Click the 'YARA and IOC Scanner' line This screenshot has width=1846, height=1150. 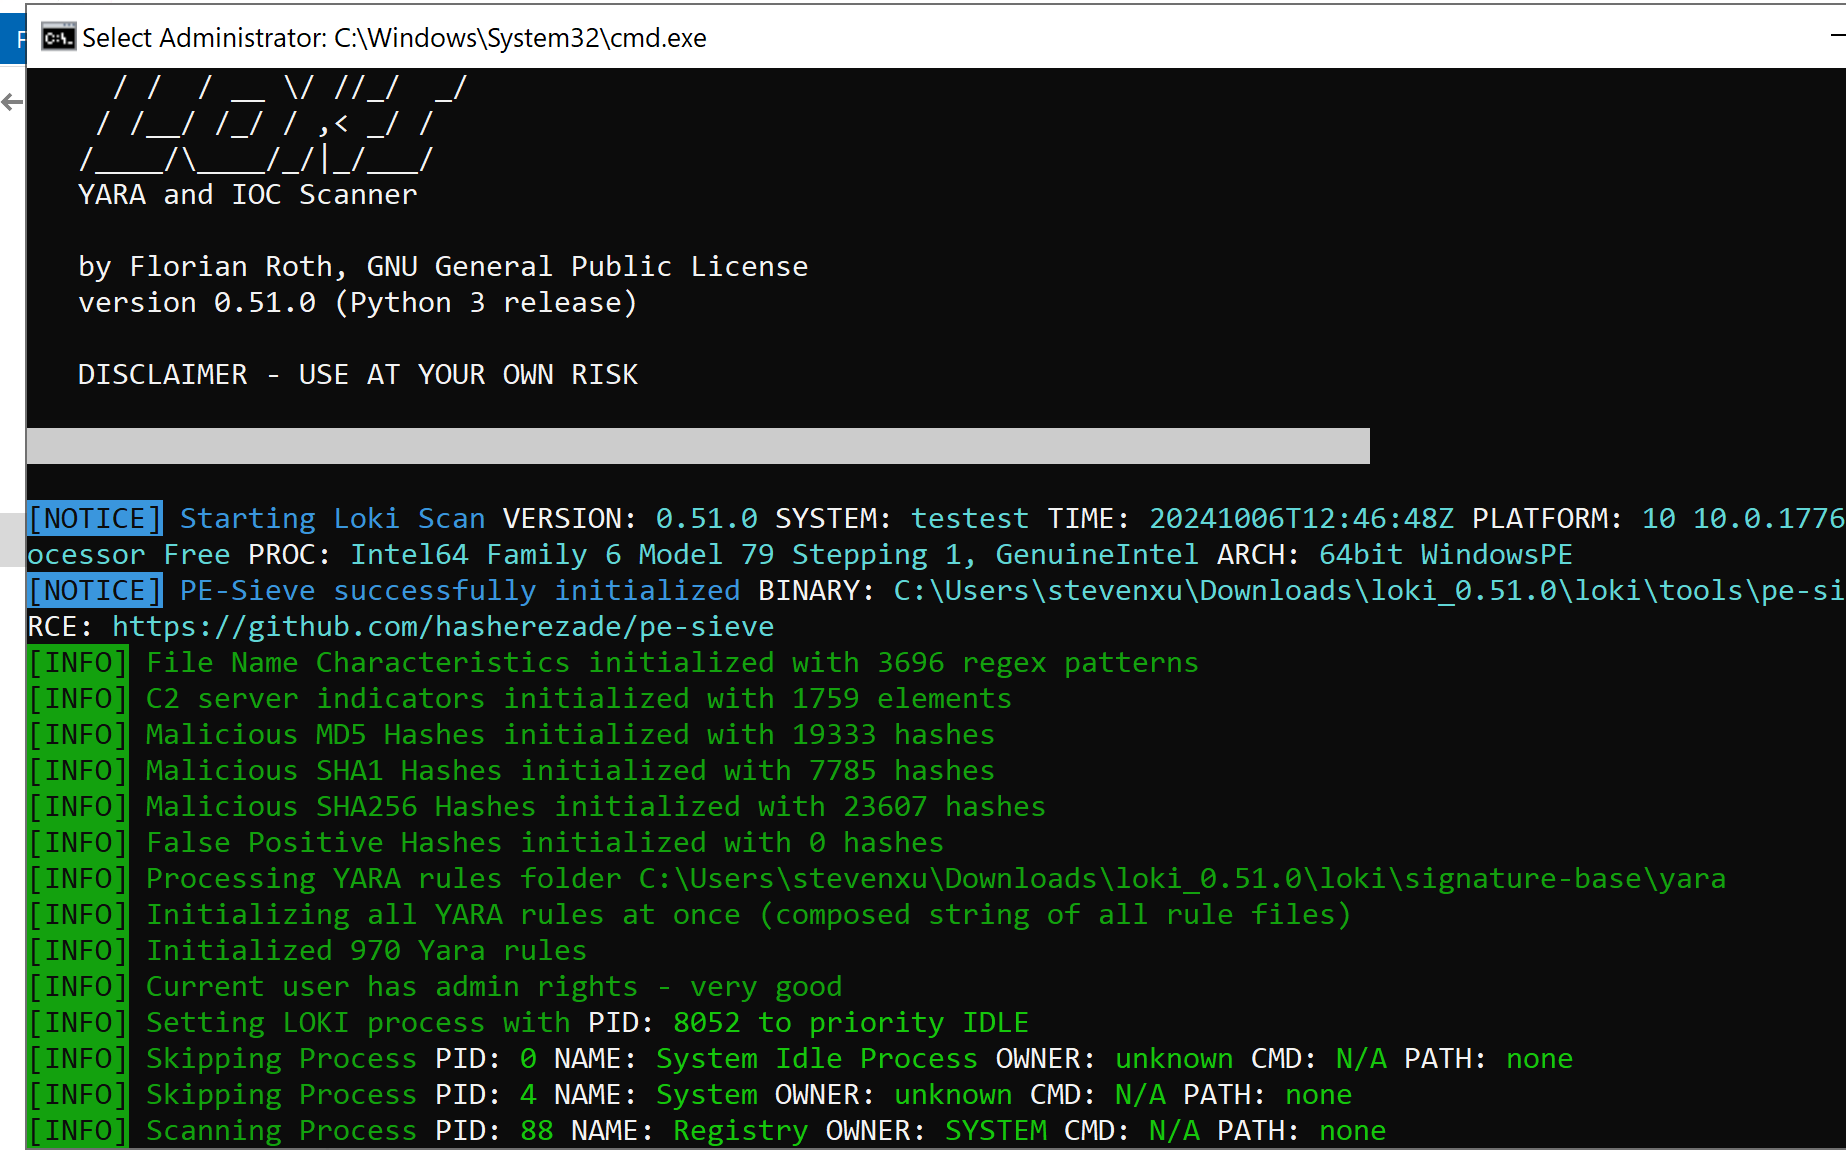(247, 195)
